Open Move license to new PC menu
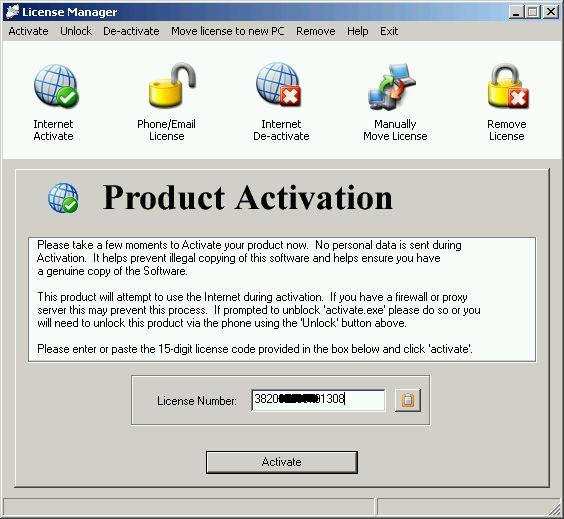564x519 pixels. (x=228, y=31)
